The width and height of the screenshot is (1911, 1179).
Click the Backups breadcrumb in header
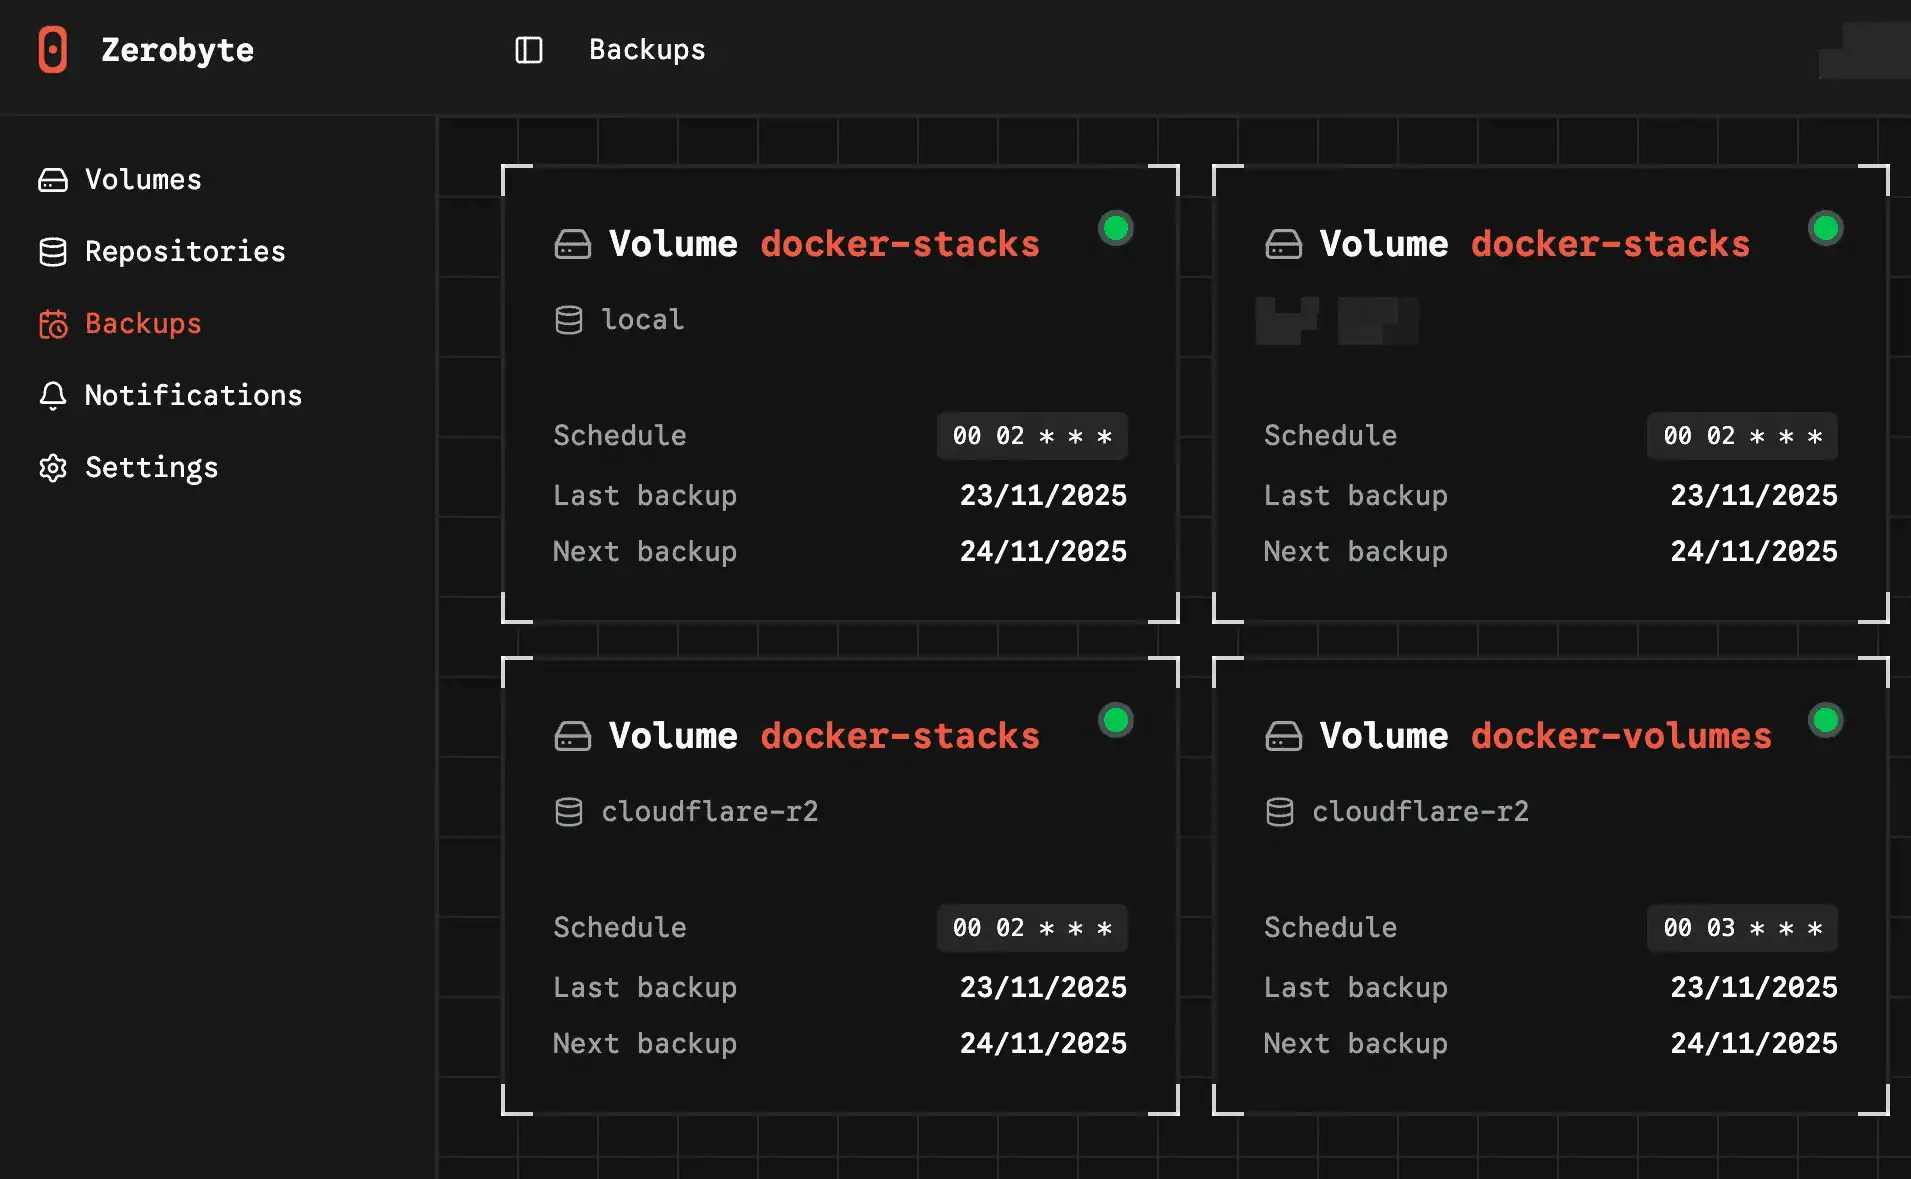pos(647,50)
